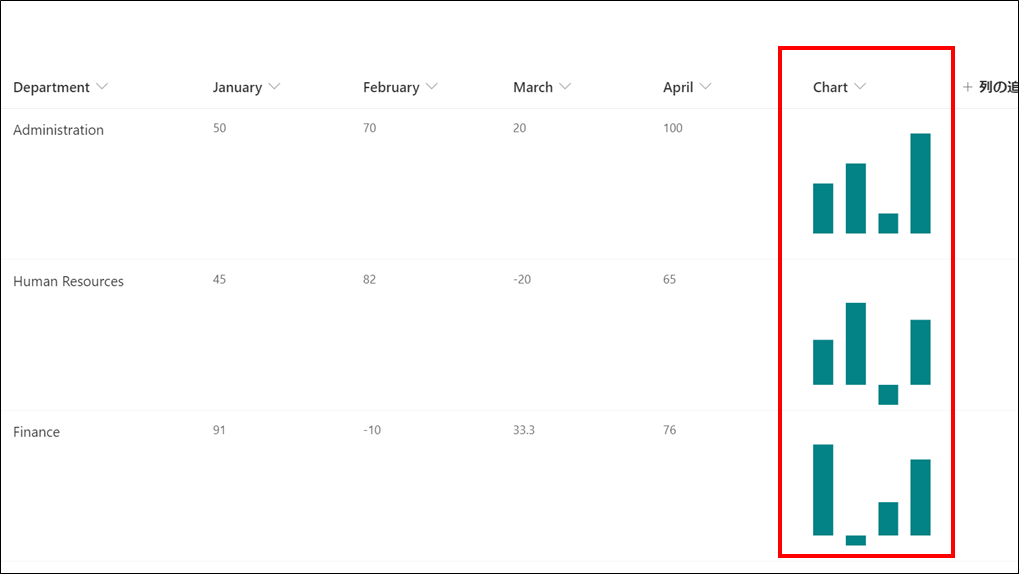This screenshot has height=574, width=1019.
Task: Open the Chart column dropdown chevron
Action: point(860,86)
